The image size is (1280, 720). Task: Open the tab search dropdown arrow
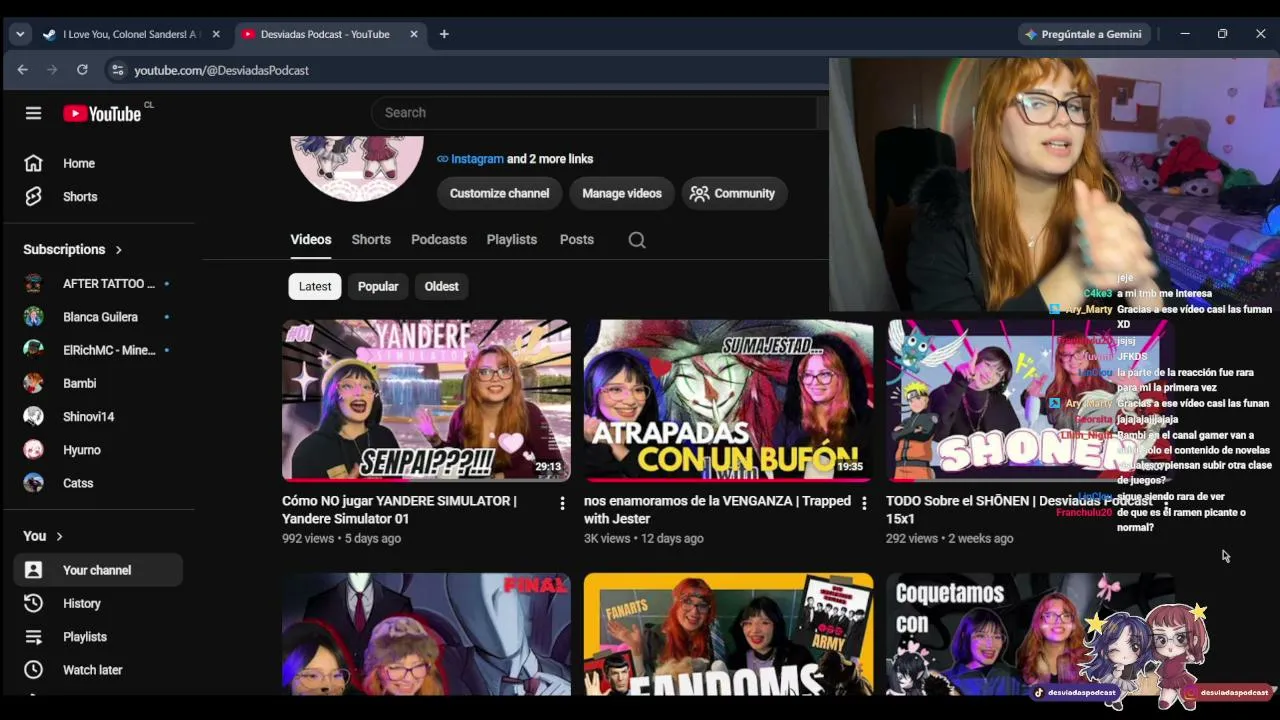(20, 34)
